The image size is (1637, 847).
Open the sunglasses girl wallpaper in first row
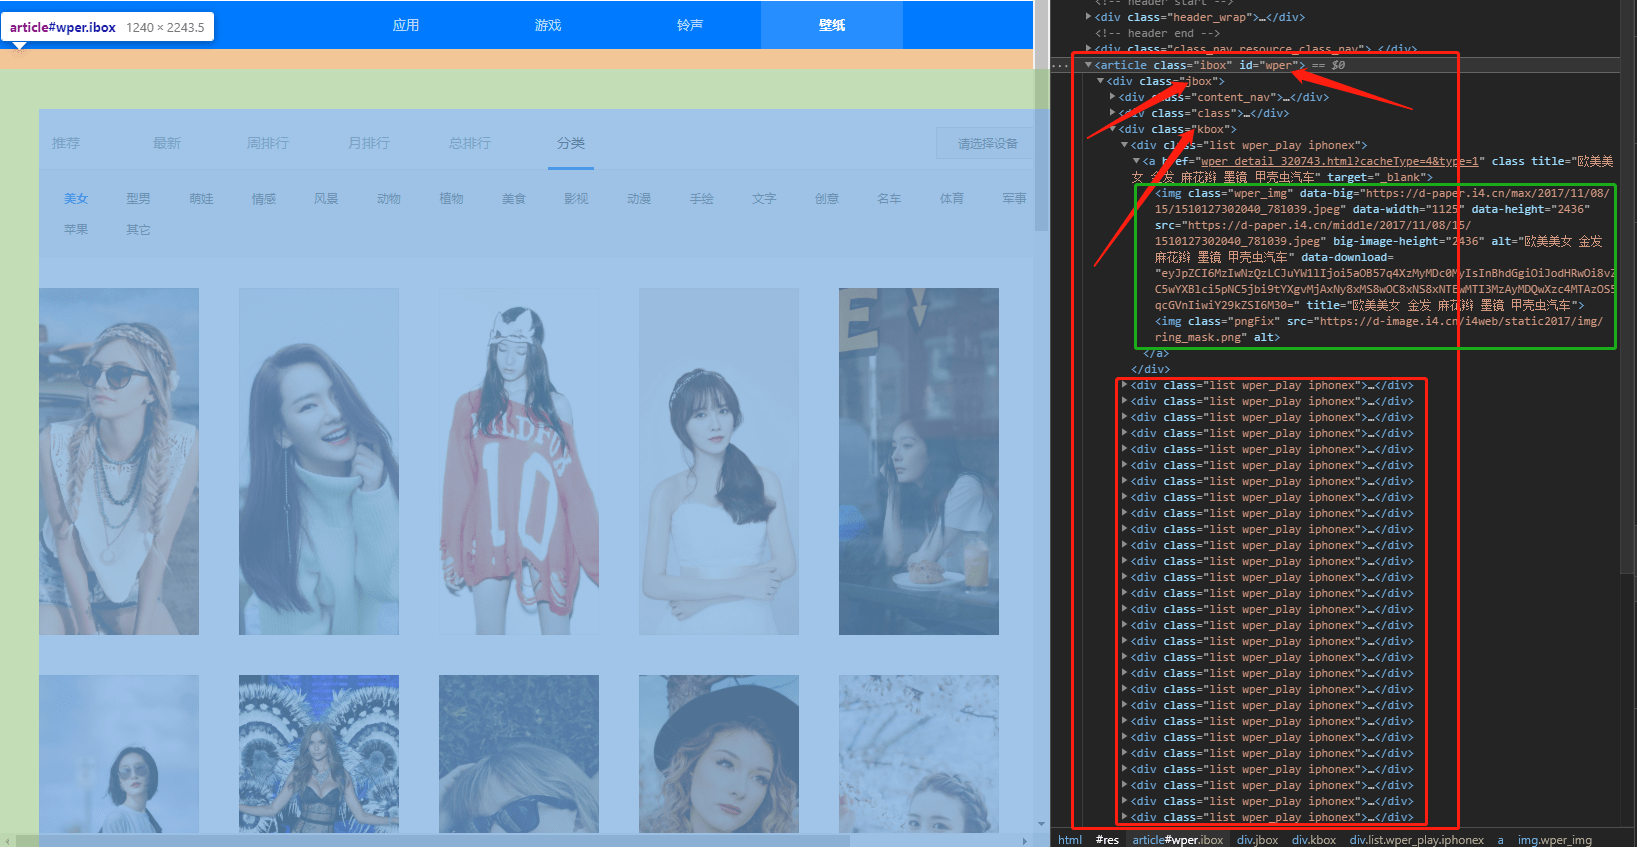pyautogui.click(x=119, y=461)
